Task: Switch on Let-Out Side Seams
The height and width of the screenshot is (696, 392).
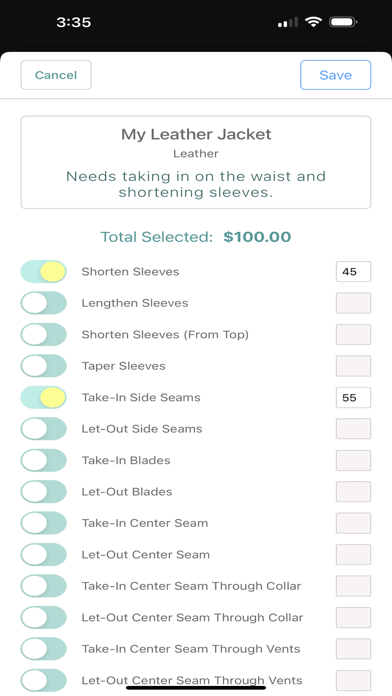Action: [x=44, y=429]
